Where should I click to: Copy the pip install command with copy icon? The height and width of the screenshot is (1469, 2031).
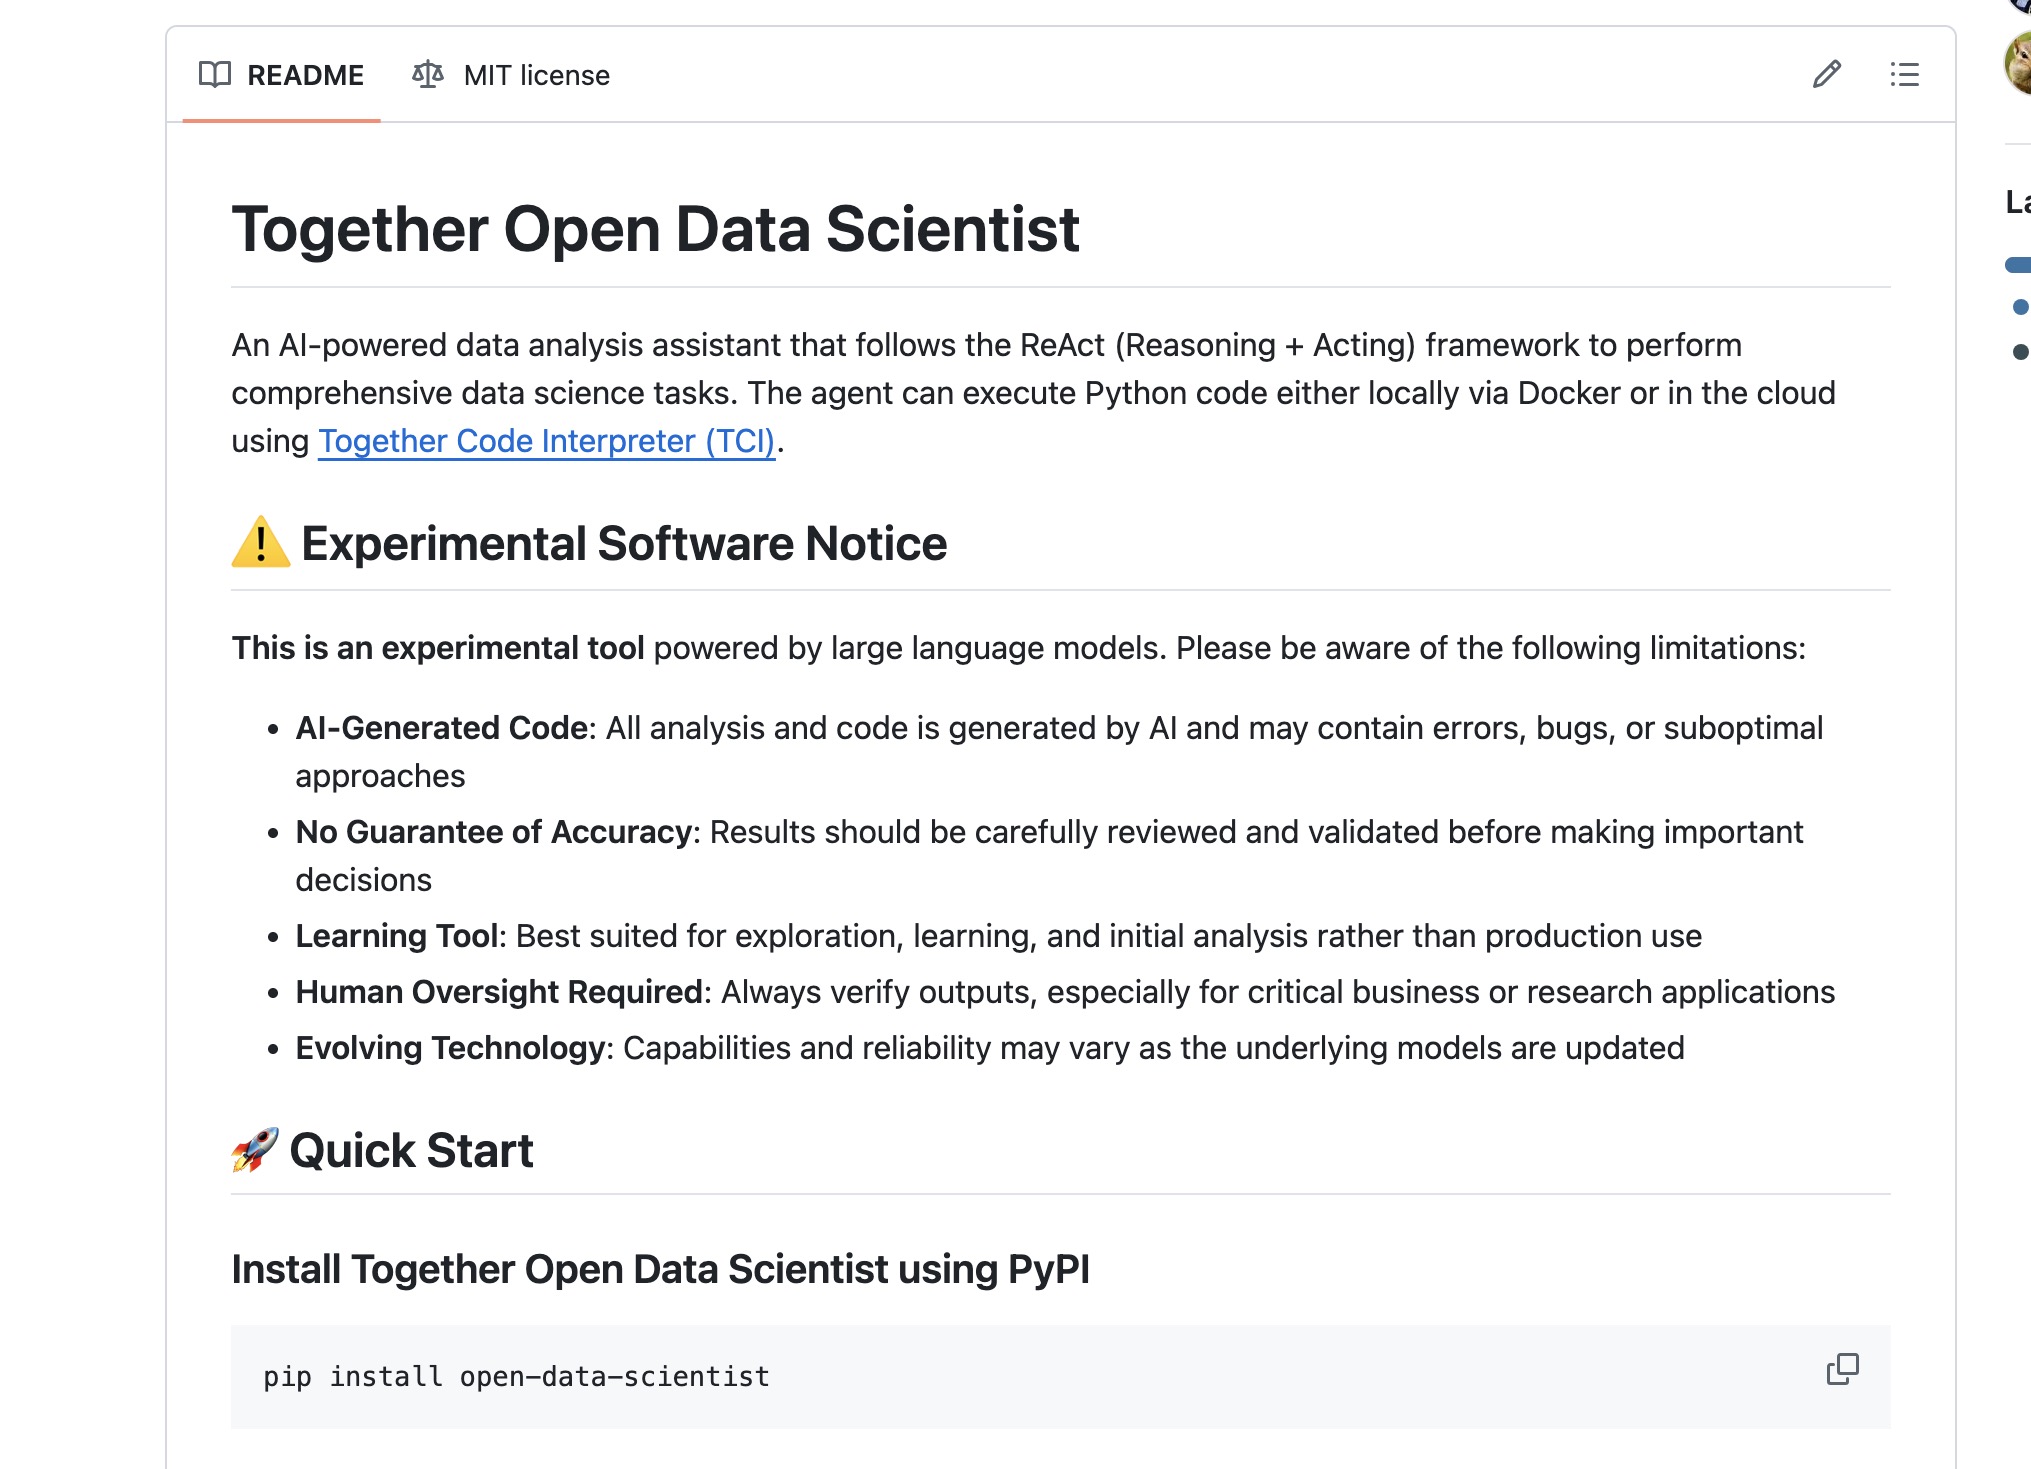(x=1843, y=1369)
